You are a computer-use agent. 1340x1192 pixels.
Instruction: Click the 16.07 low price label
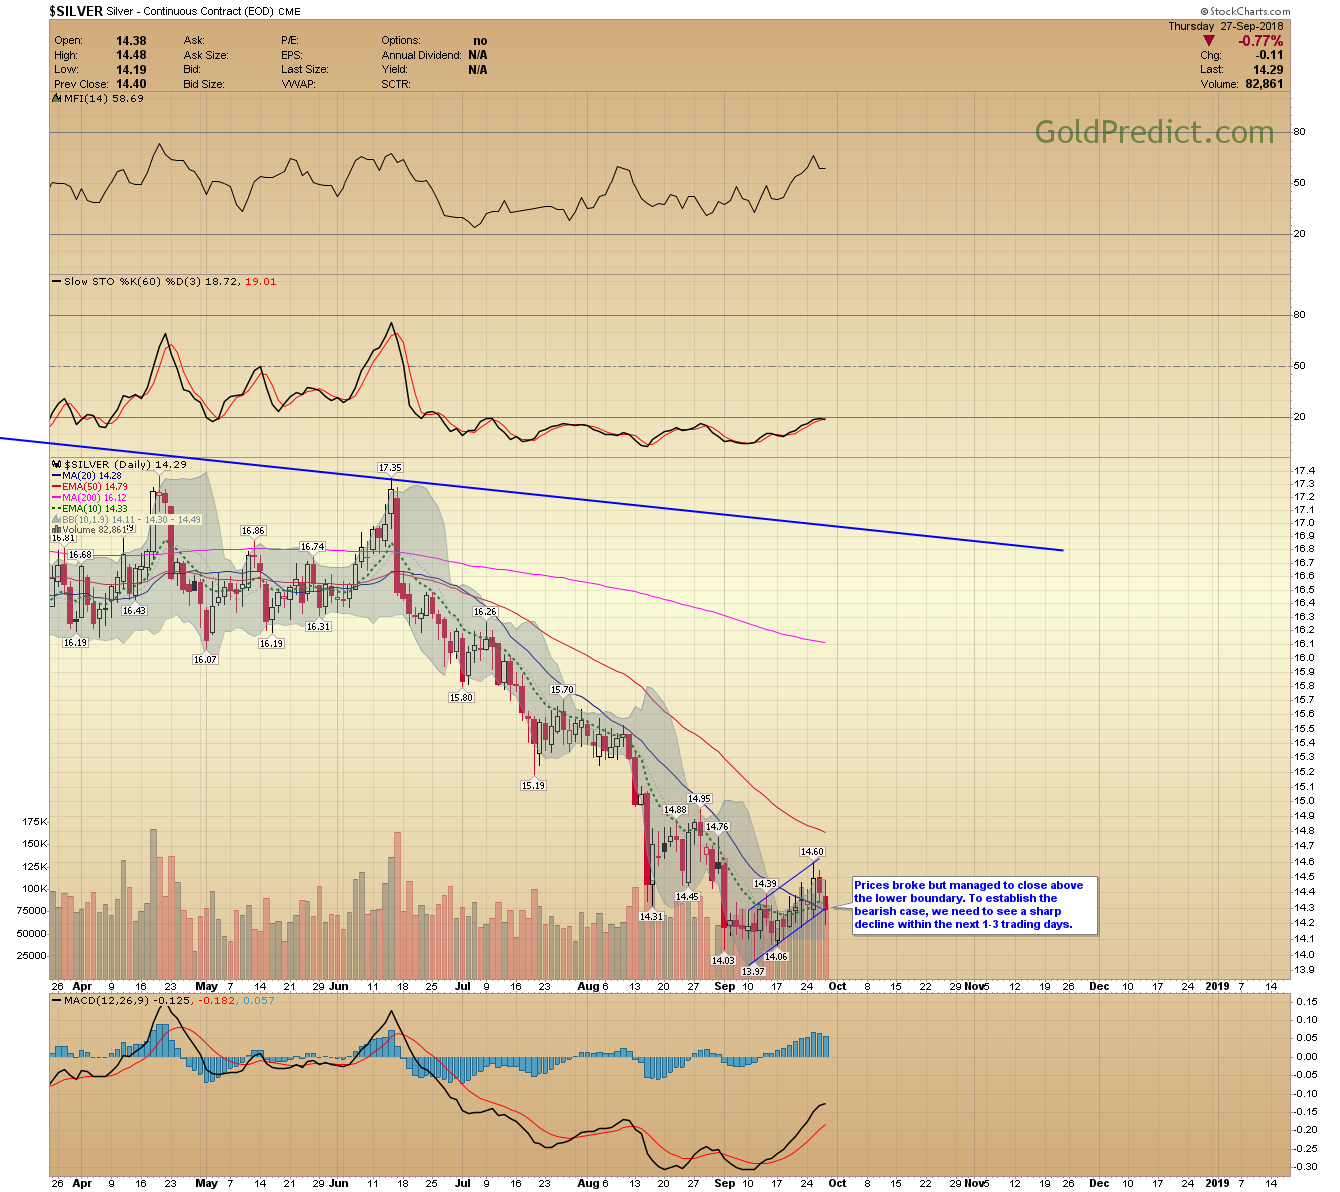point(205,659)
